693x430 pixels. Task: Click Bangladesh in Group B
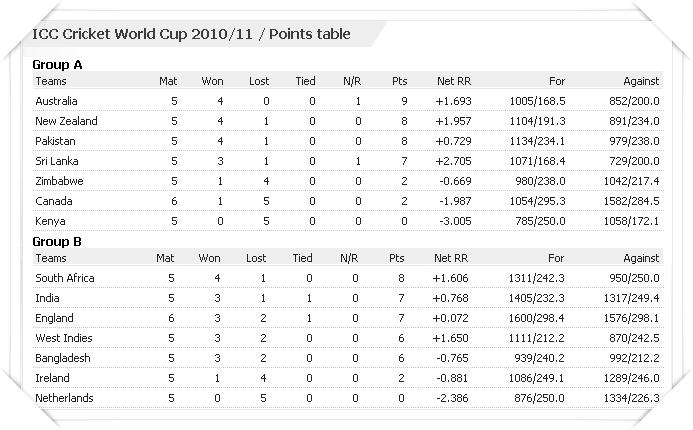[x=62, y=358]
